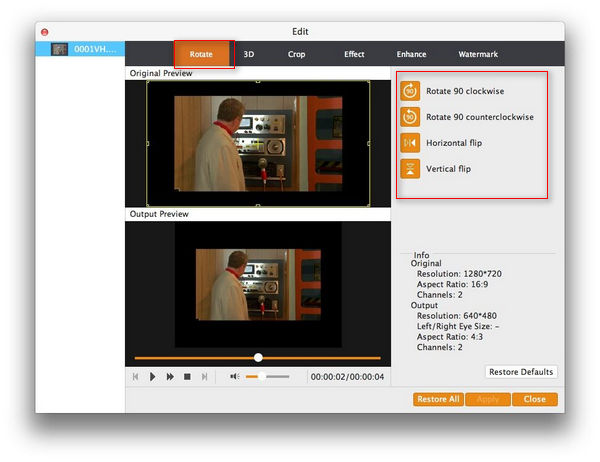This screenshot has width=600, height=462.
Task: Click the Original Preview video frame
Action: click(258, 144)
